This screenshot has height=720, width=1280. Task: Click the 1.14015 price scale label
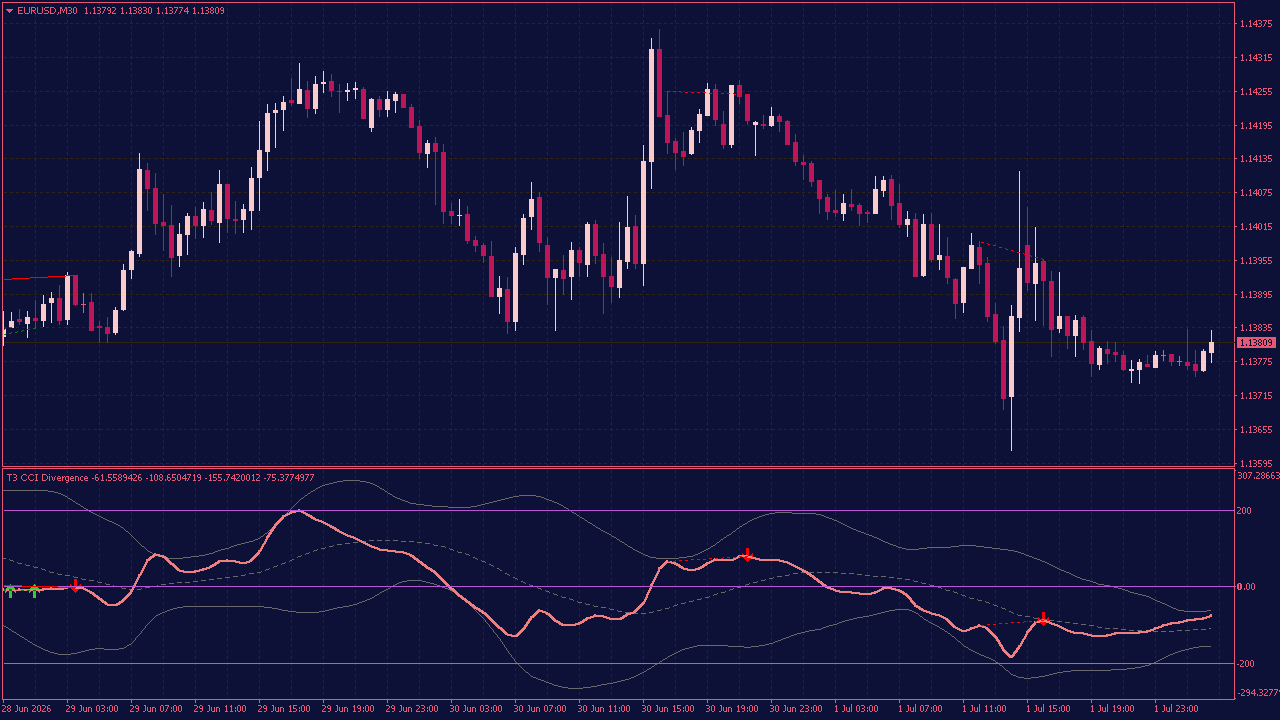pos(1256,227)
